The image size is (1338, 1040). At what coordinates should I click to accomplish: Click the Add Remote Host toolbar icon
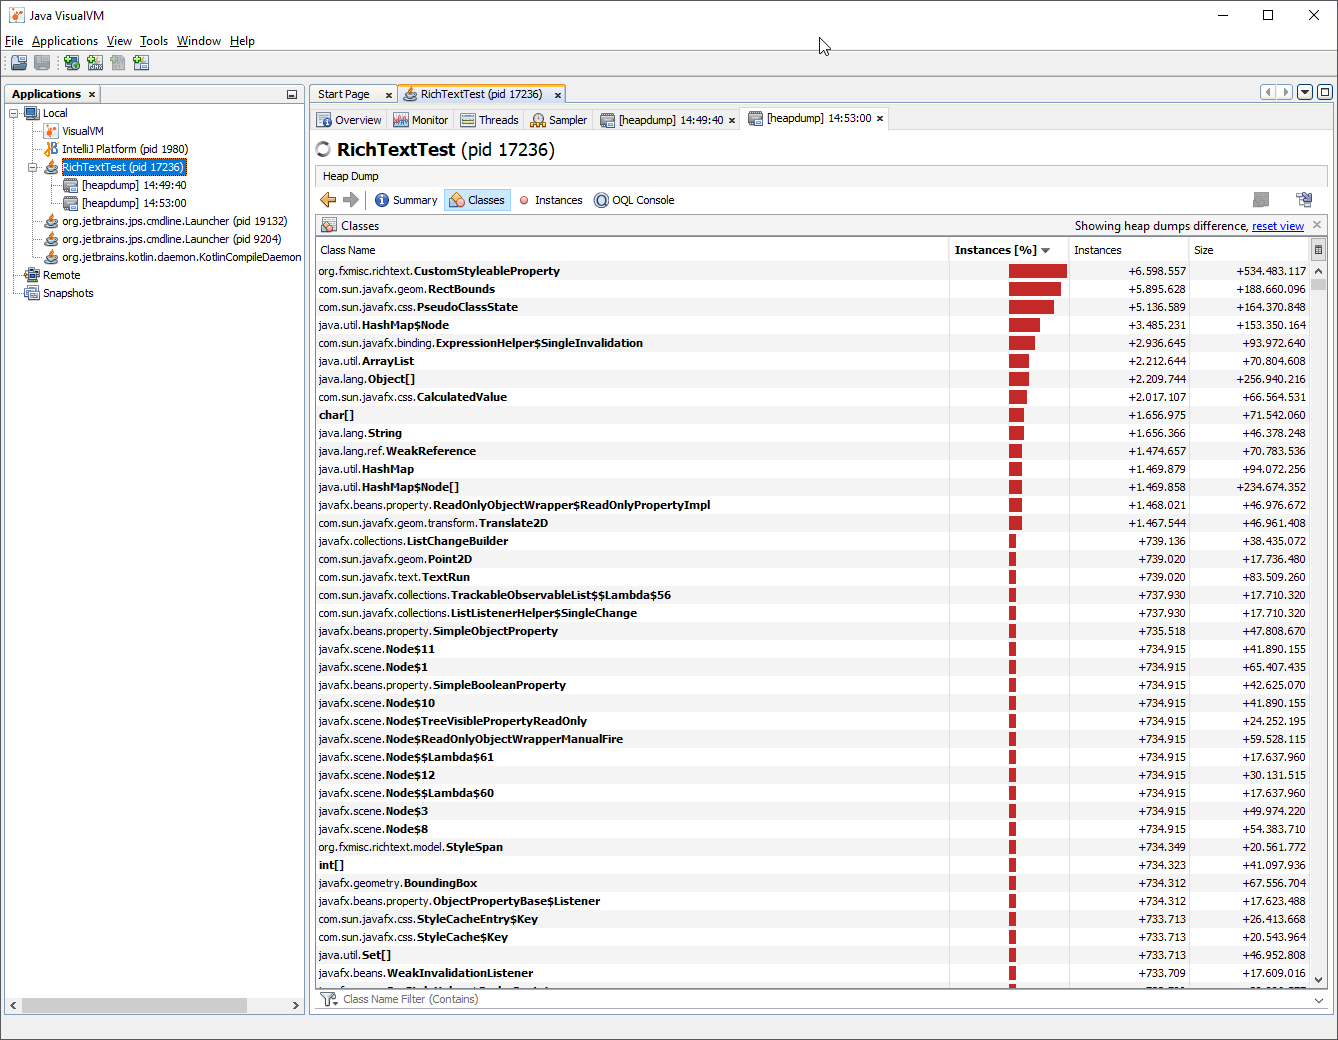71,62
